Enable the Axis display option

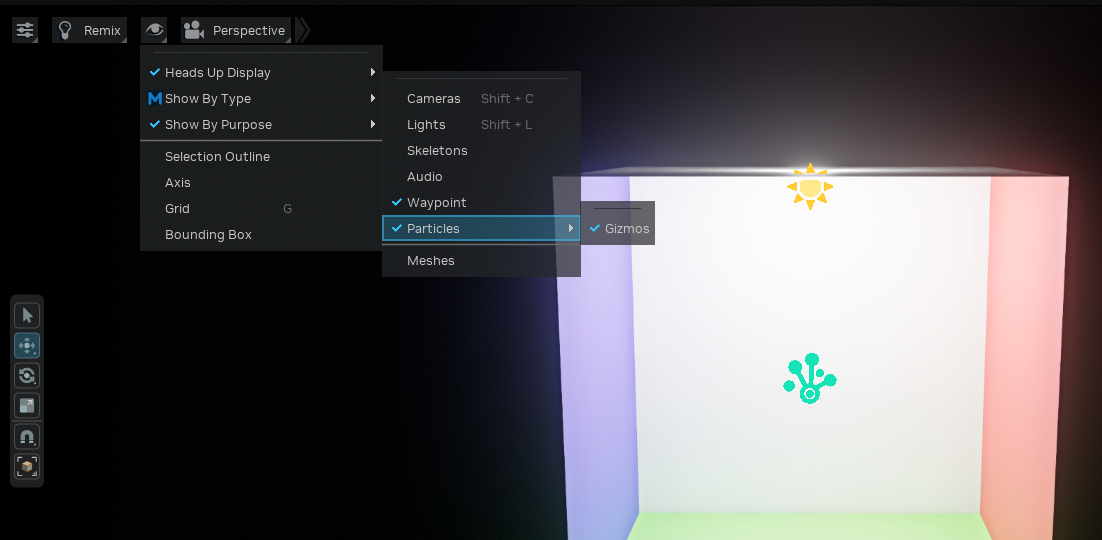[x=261, y=182]
